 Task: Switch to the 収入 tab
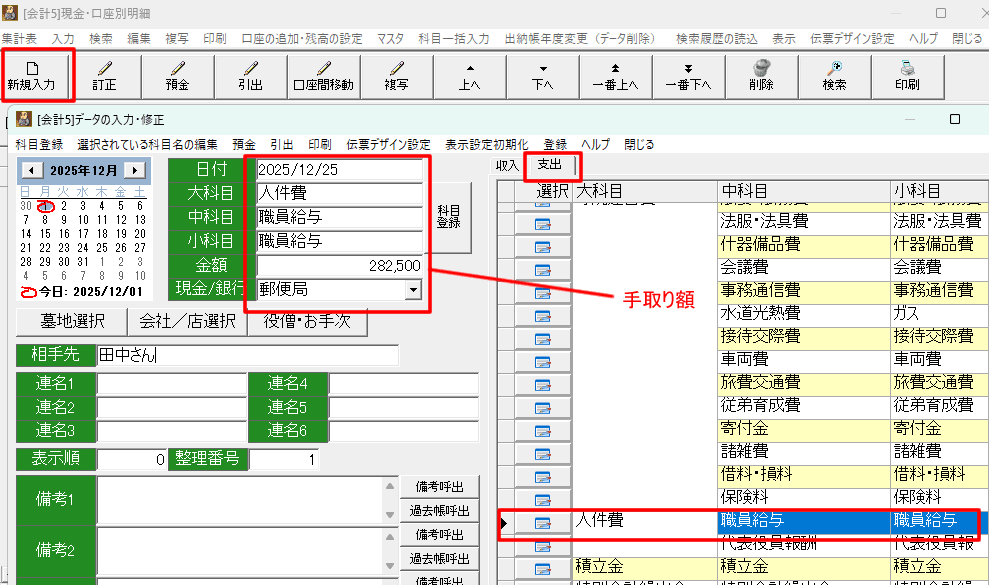507,164
